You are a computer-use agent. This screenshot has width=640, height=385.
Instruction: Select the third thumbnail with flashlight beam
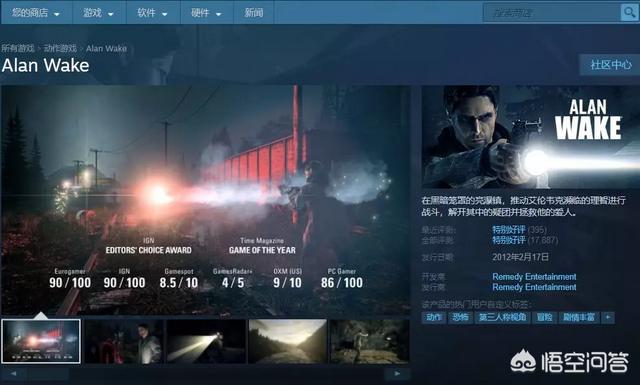point(207,341)
